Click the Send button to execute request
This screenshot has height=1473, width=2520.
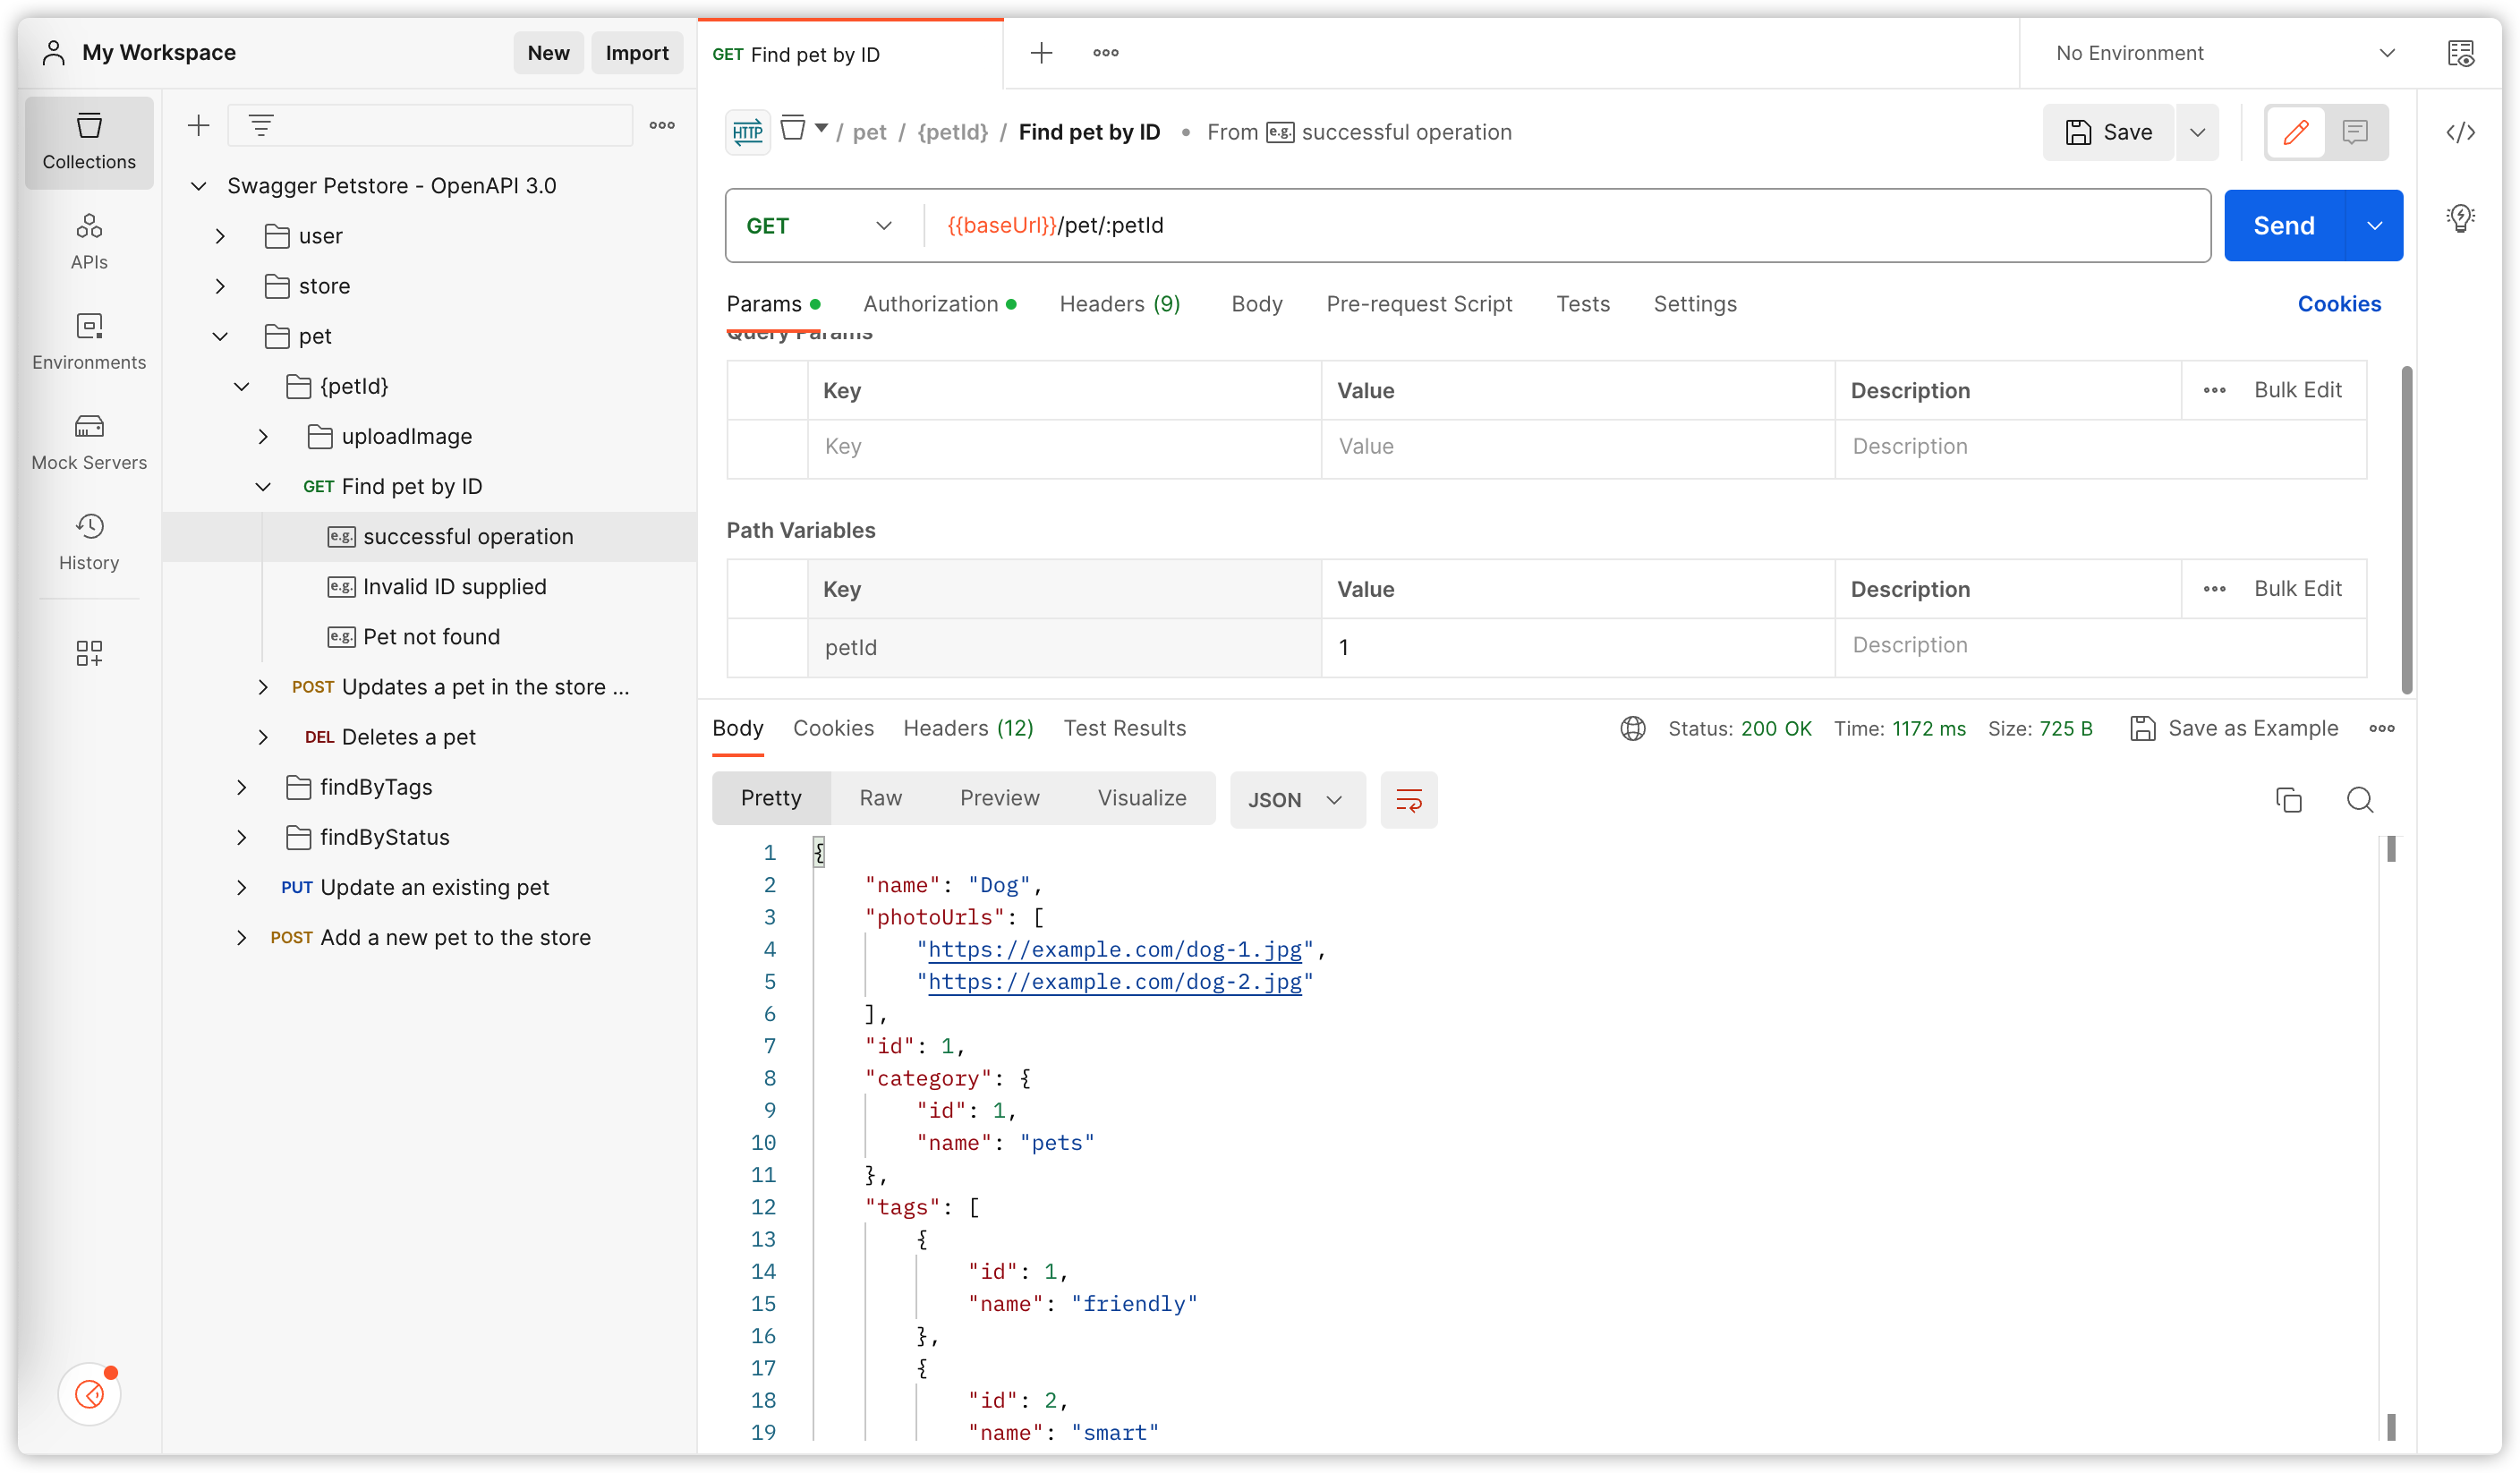(2283, 225)
